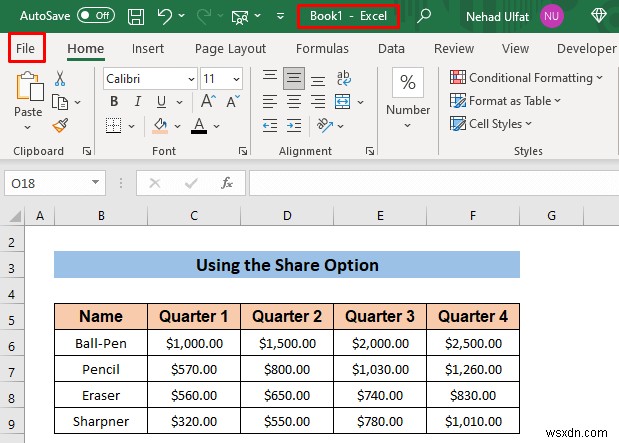Viewport: 619px width, 443px height.
Task: Click the Copy icon
Action: coord(60,102)
